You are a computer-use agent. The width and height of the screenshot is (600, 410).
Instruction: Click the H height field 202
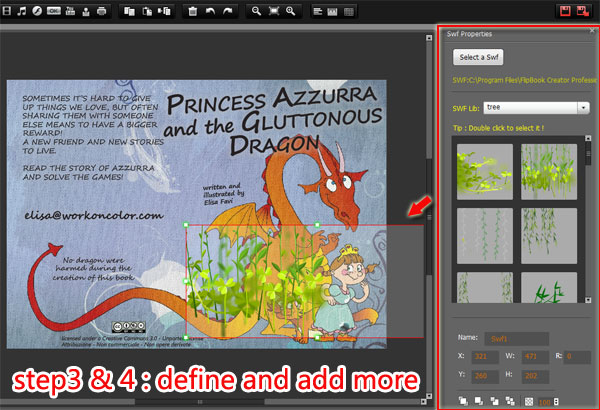click(x=535, y=376)
